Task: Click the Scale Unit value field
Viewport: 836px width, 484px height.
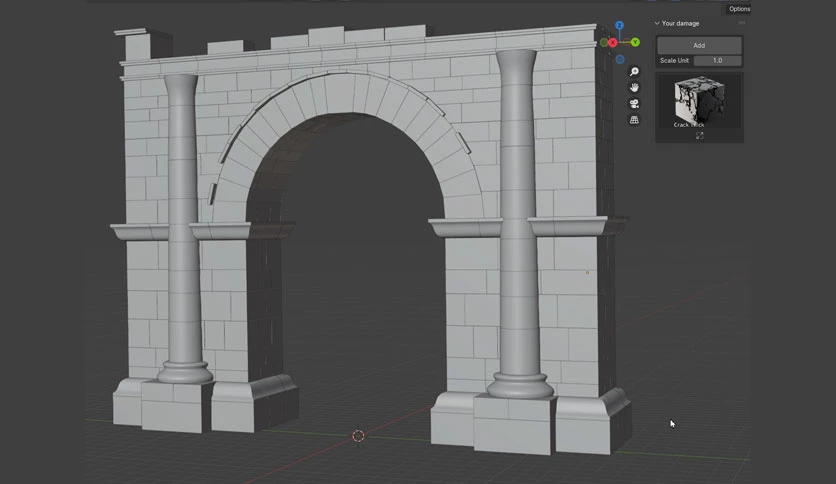Action: coord(718,61)
